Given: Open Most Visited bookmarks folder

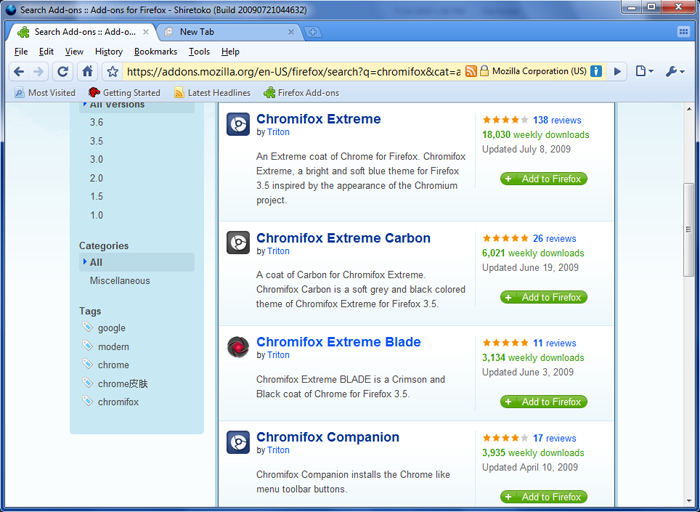Looking at the screenshot, I should 45,93.
